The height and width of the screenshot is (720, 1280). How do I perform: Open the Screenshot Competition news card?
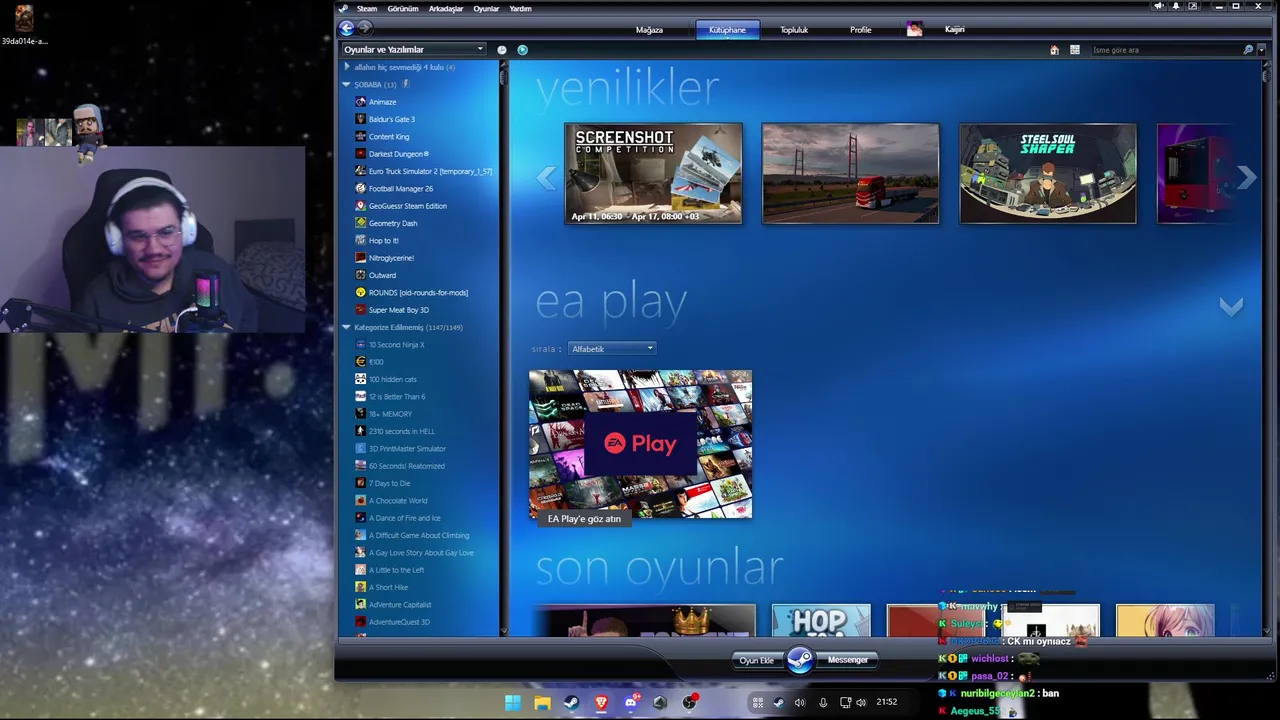point(653,173)
